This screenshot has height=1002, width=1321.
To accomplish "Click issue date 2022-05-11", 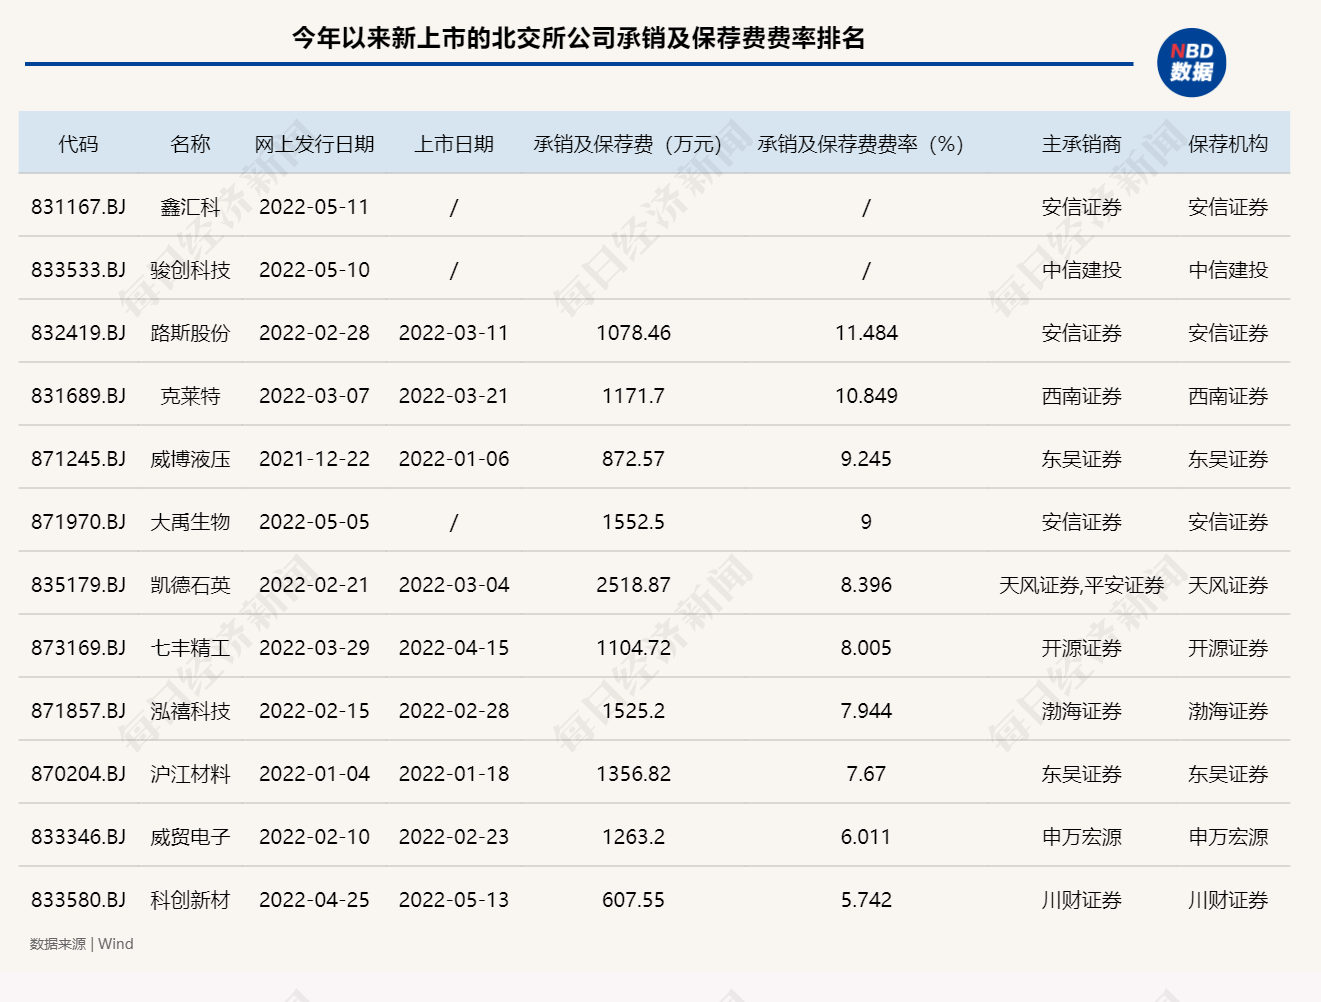I will (314, 207).
